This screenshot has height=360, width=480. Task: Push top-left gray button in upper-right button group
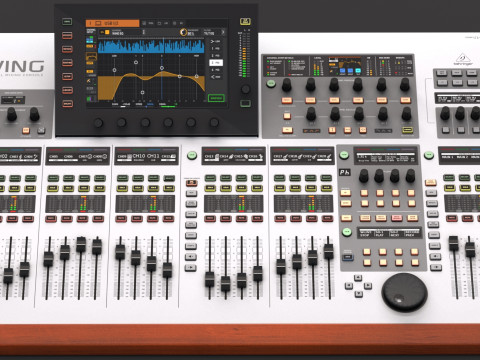tap(442, 73)
